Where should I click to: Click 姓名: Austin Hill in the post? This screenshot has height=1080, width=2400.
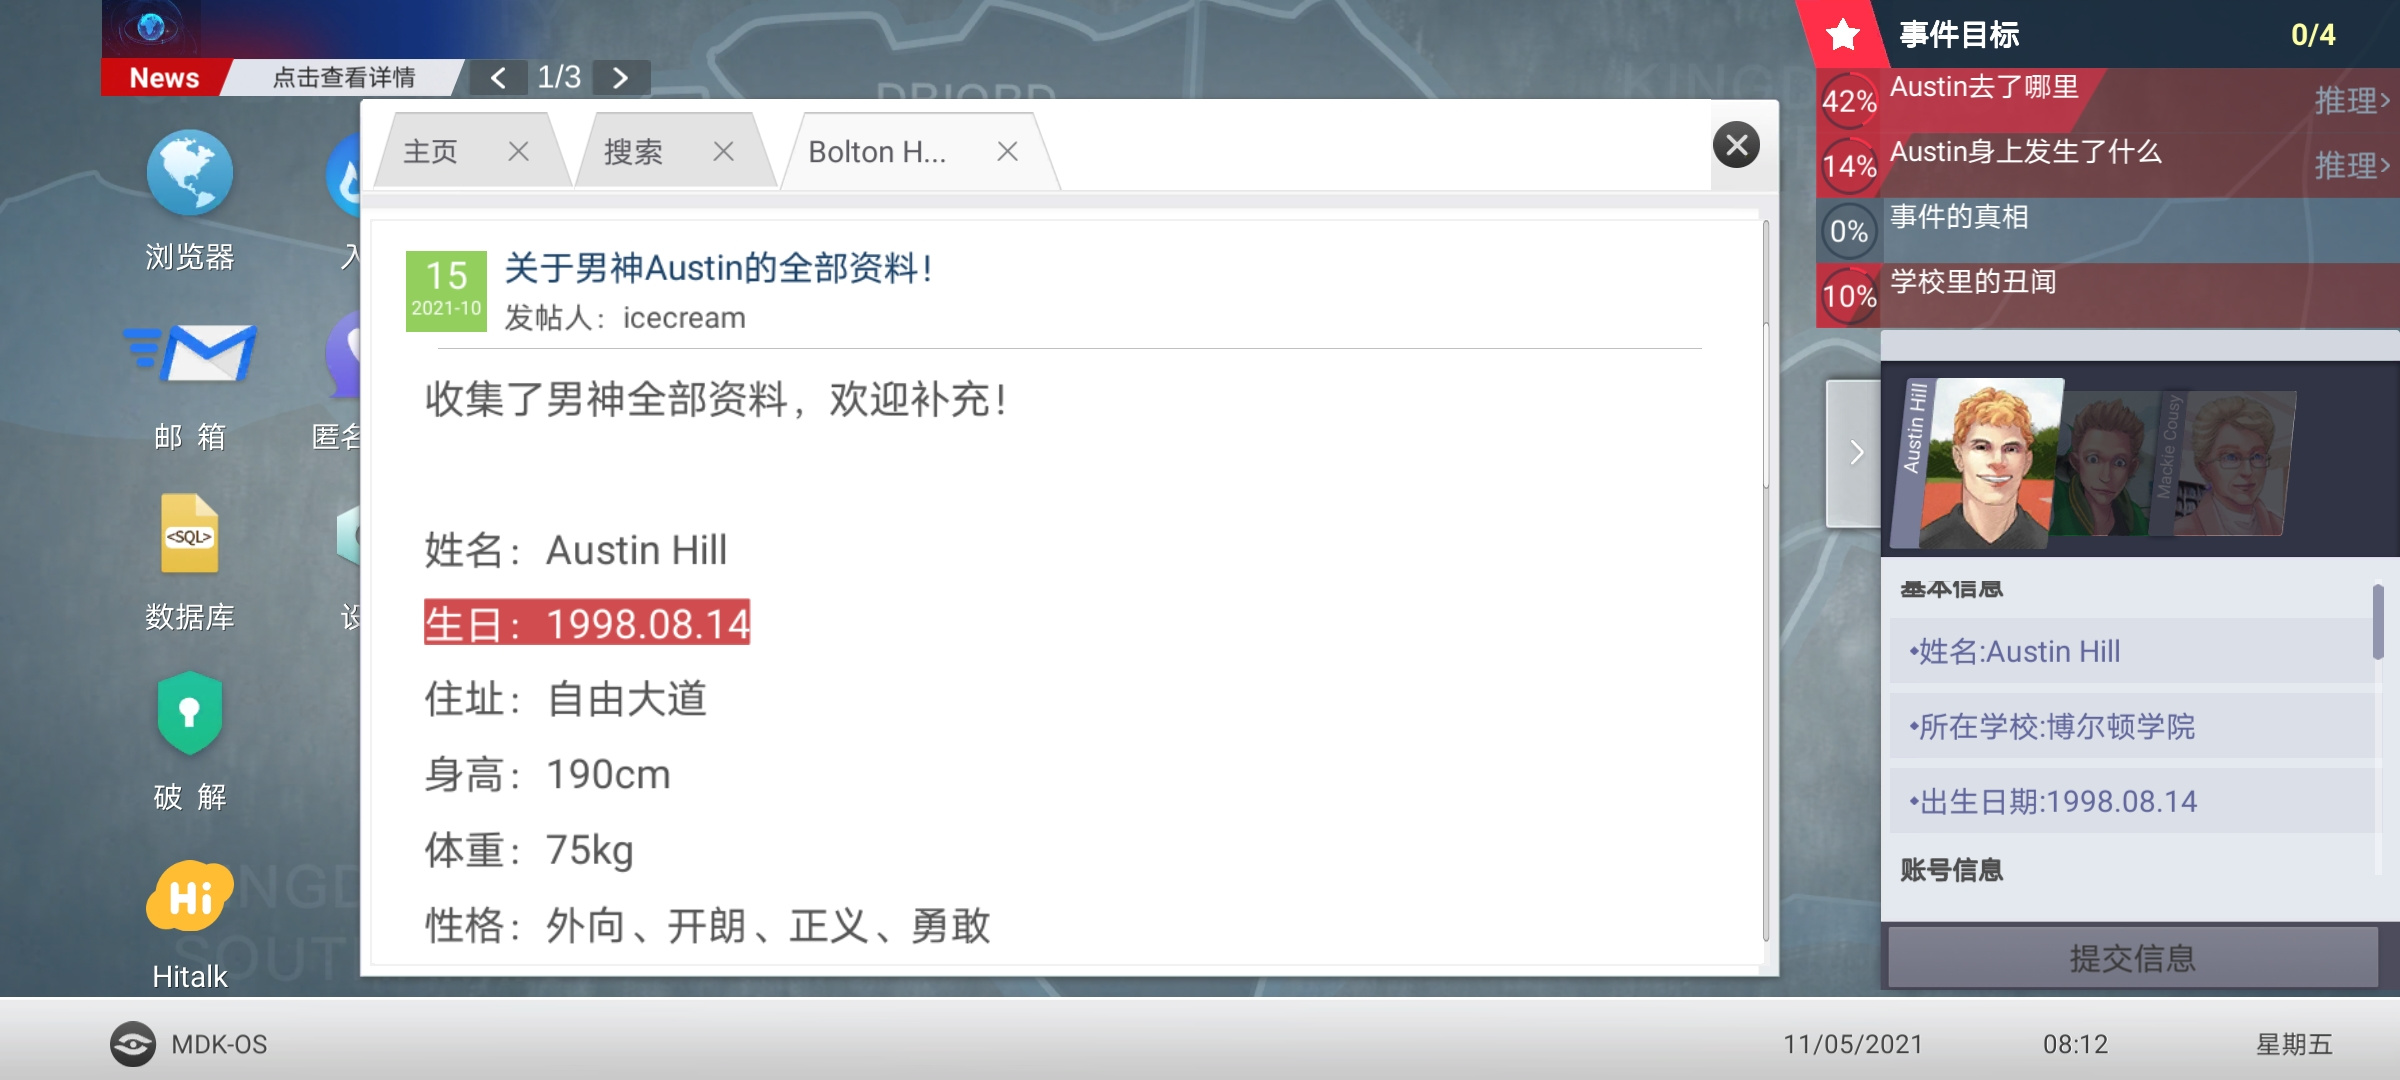tap(576, 550)
